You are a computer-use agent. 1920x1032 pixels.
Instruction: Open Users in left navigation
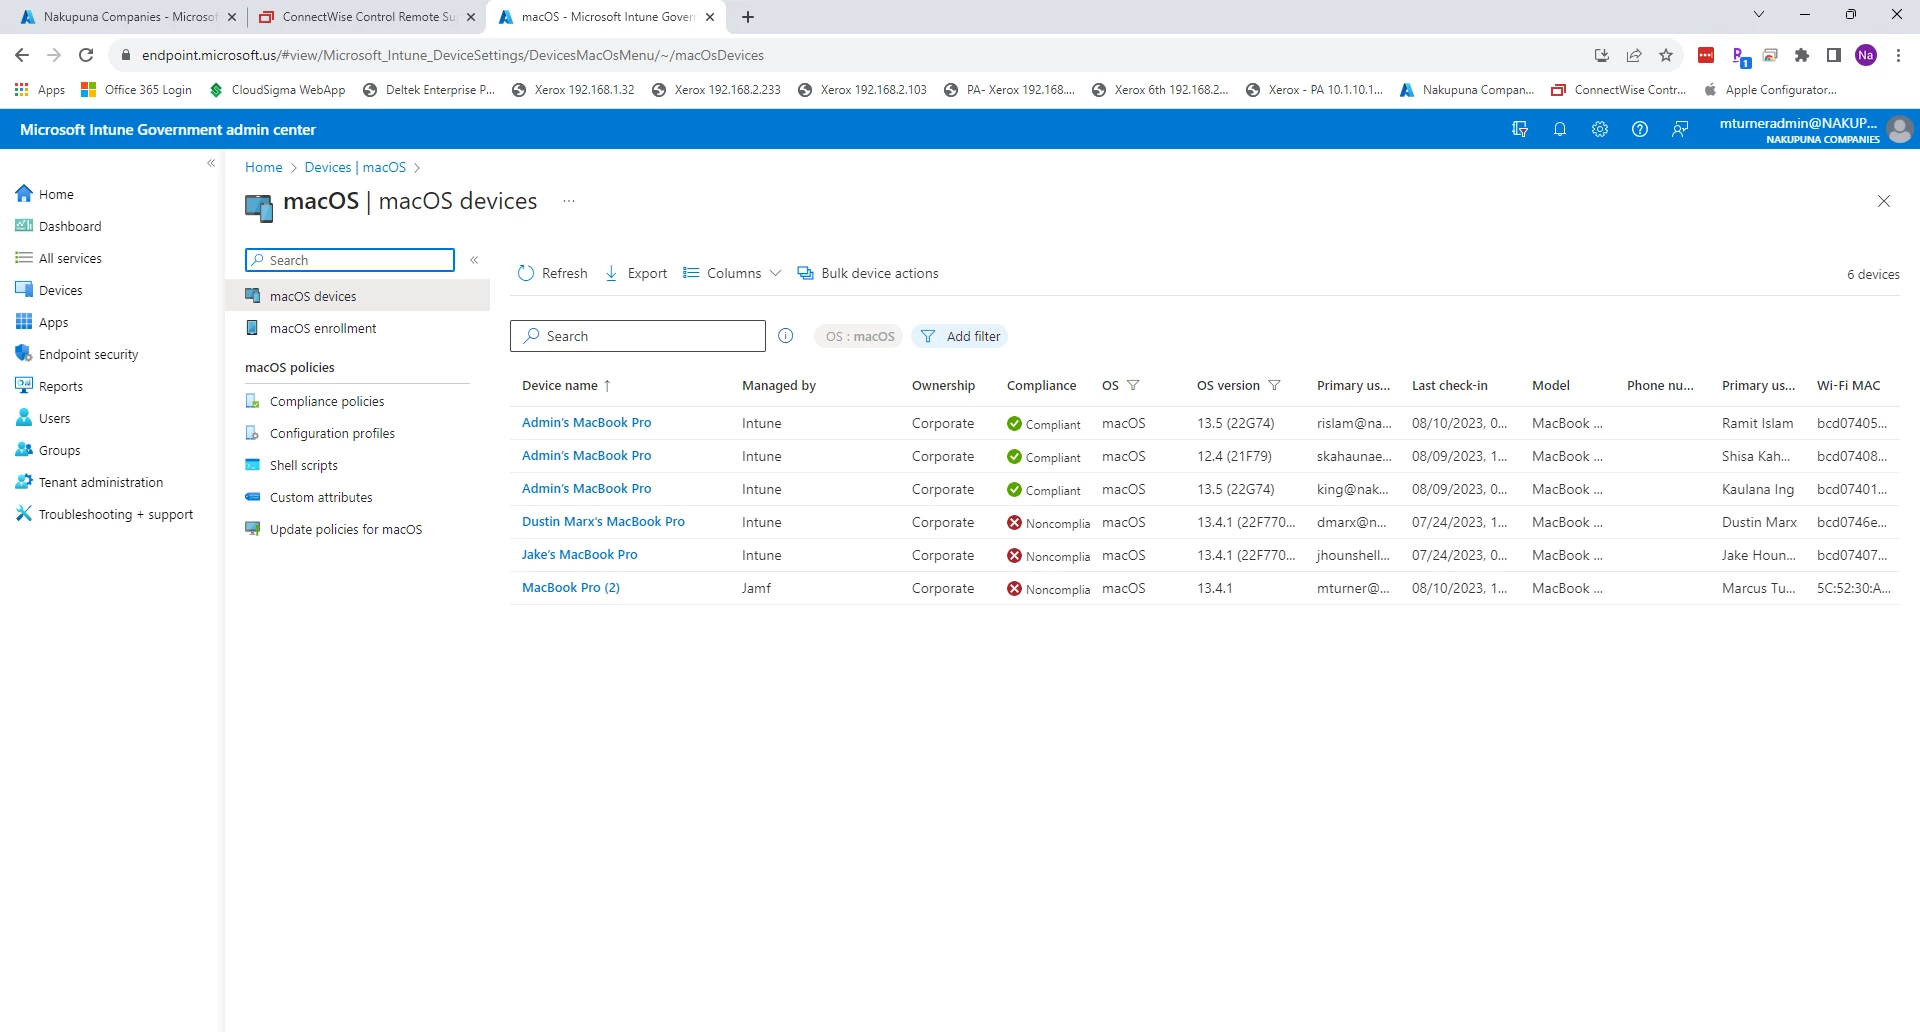coord(43,418)
